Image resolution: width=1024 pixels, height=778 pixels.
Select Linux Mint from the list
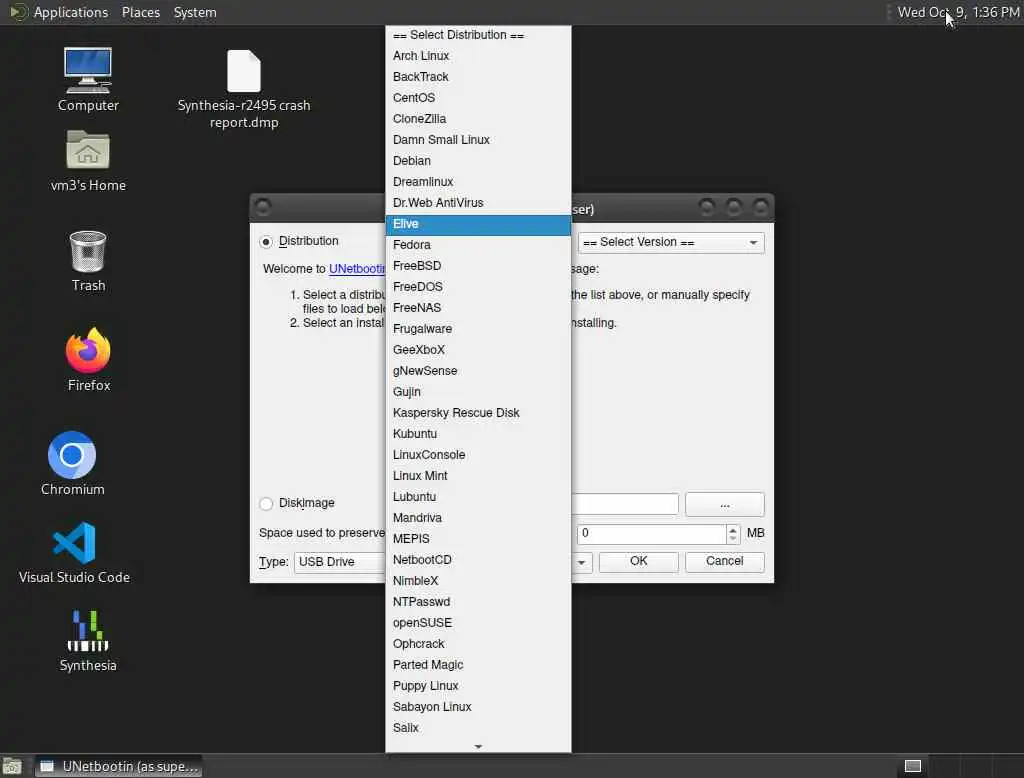coord(478,476)
